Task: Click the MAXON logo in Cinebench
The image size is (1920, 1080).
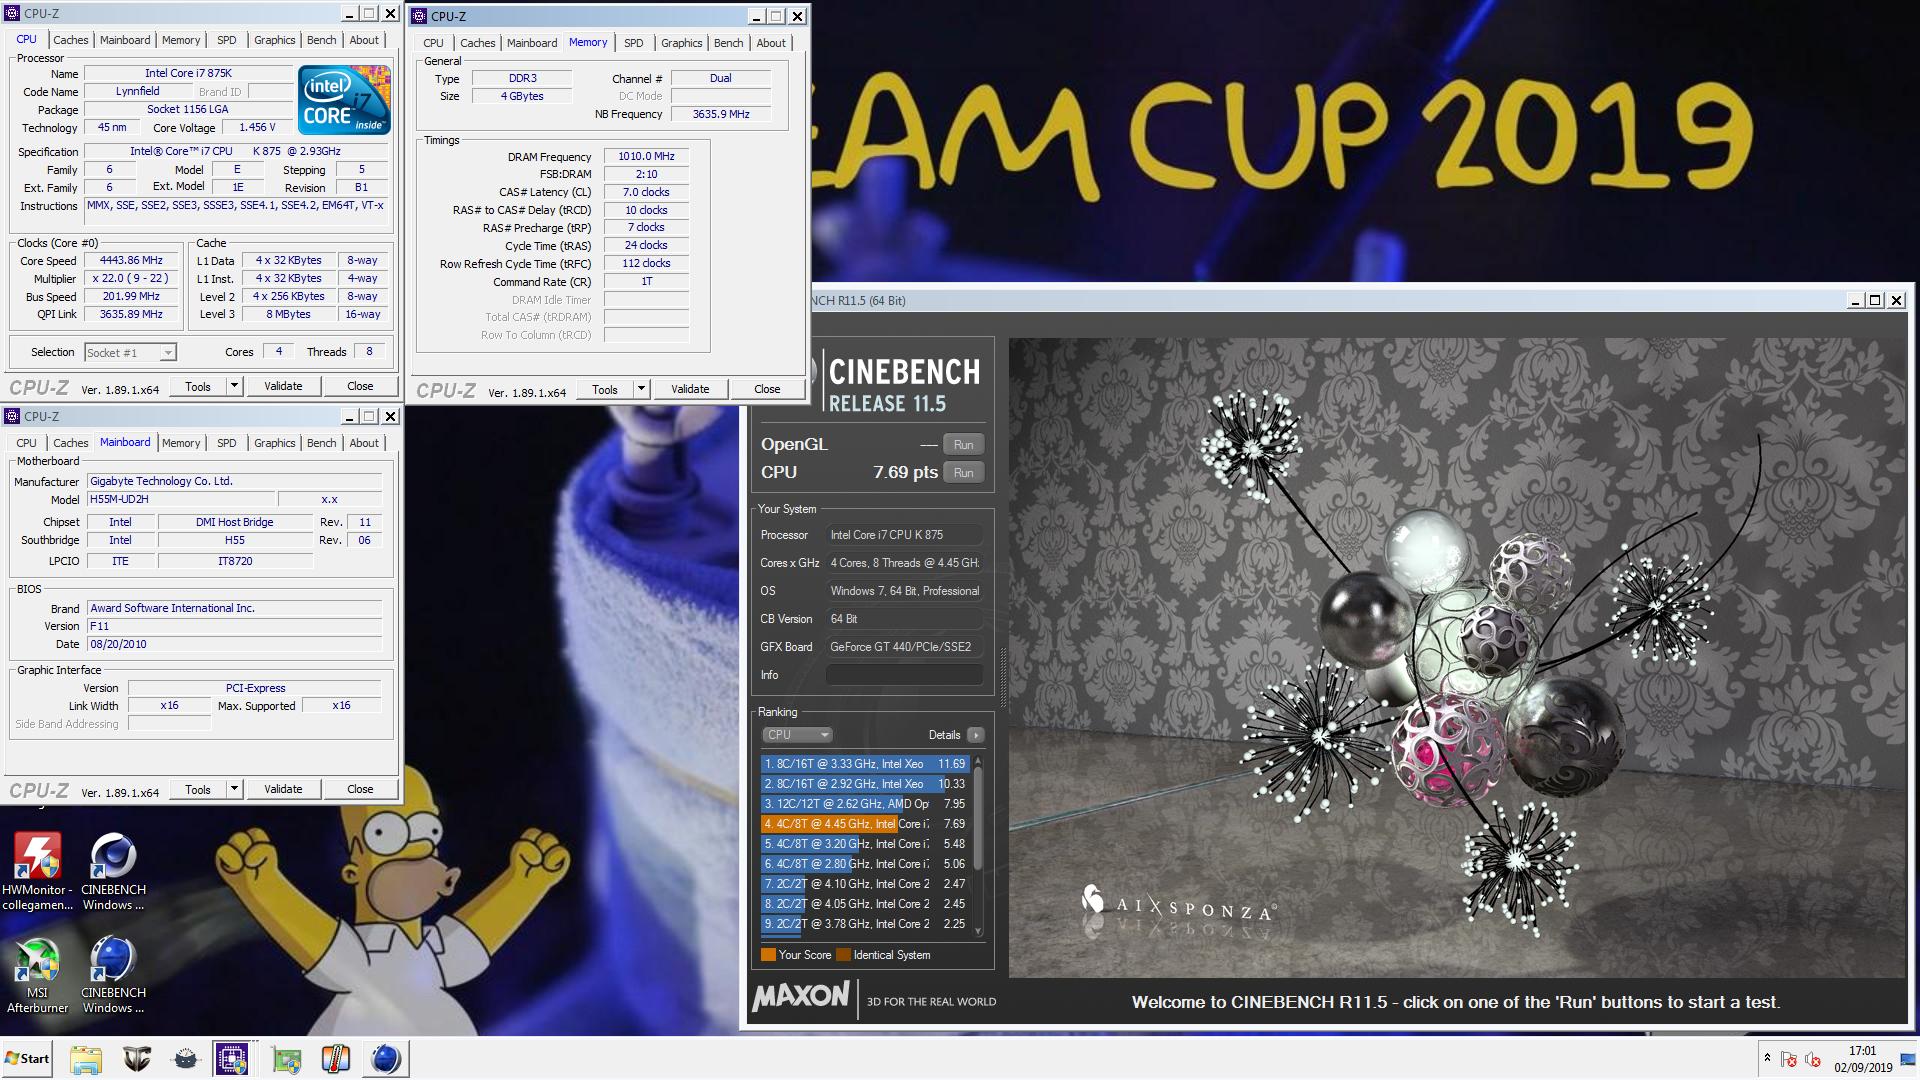Action: click(x=800, y=997)
